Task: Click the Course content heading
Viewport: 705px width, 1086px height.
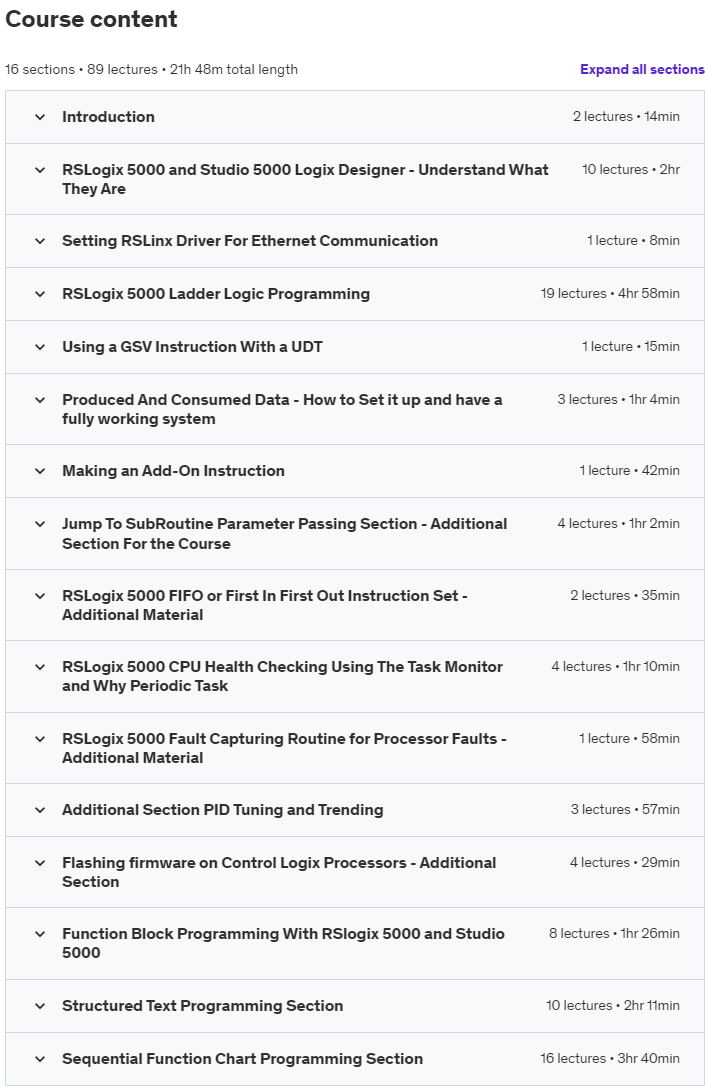Action: coord(92,19)
